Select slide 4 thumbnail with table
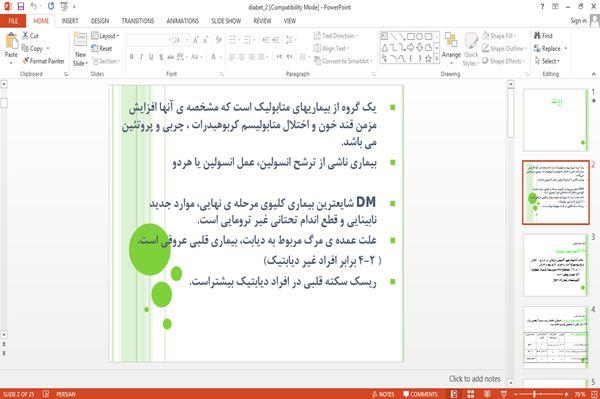Viewport: 600px width, 399px height. 555,337
